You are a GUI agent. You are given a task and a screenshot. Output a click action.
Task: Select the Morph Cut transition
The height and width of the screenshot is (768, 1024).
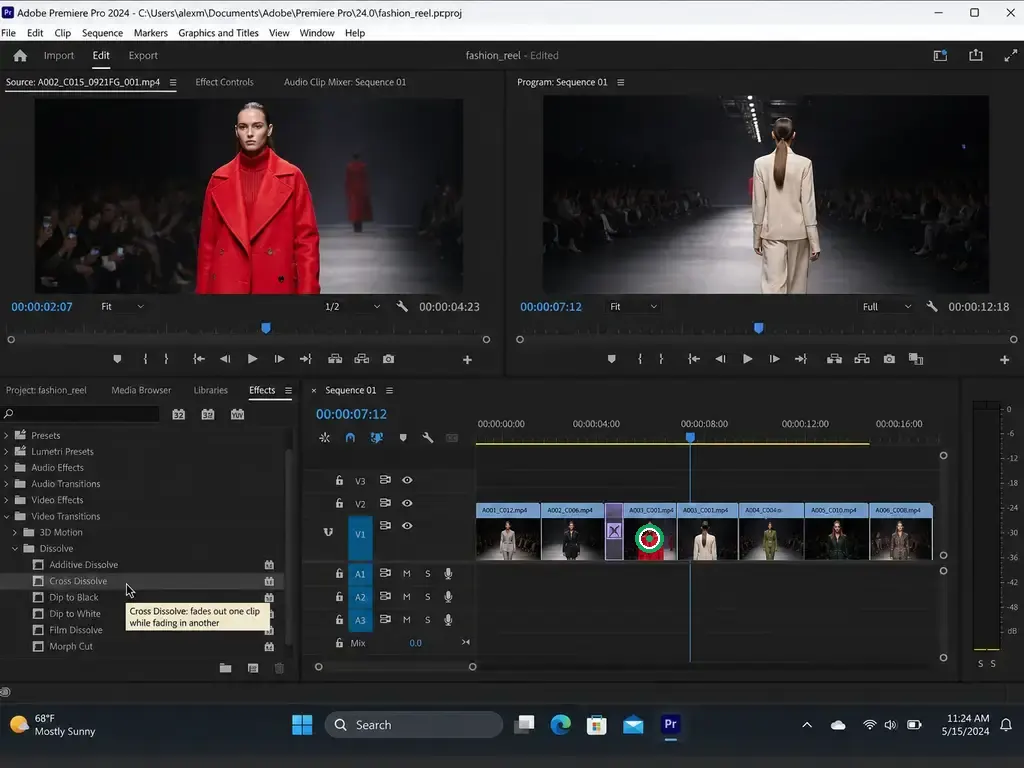[71, 646]
